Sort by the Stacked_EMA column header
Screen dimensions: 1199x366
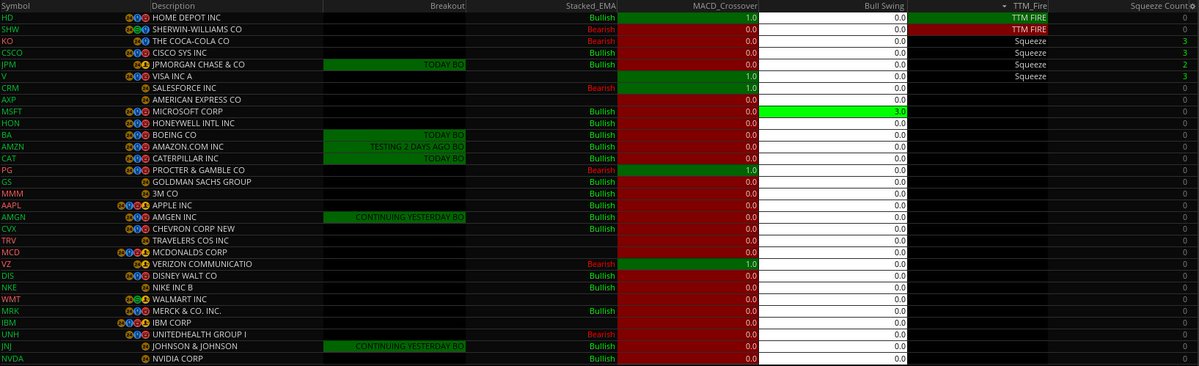click(x=542, y=6)
